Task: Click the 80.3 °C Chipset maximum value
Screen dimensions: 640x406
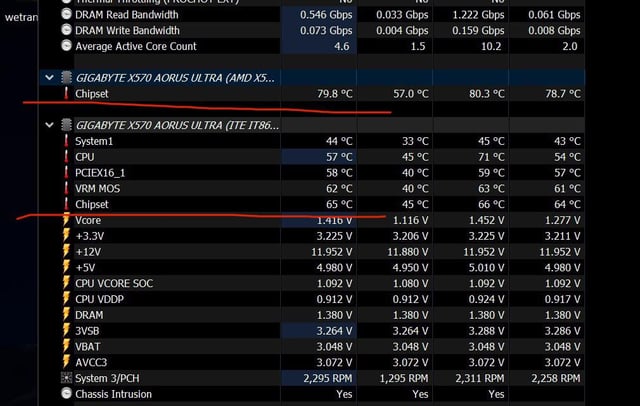Action: pos(487,94)
